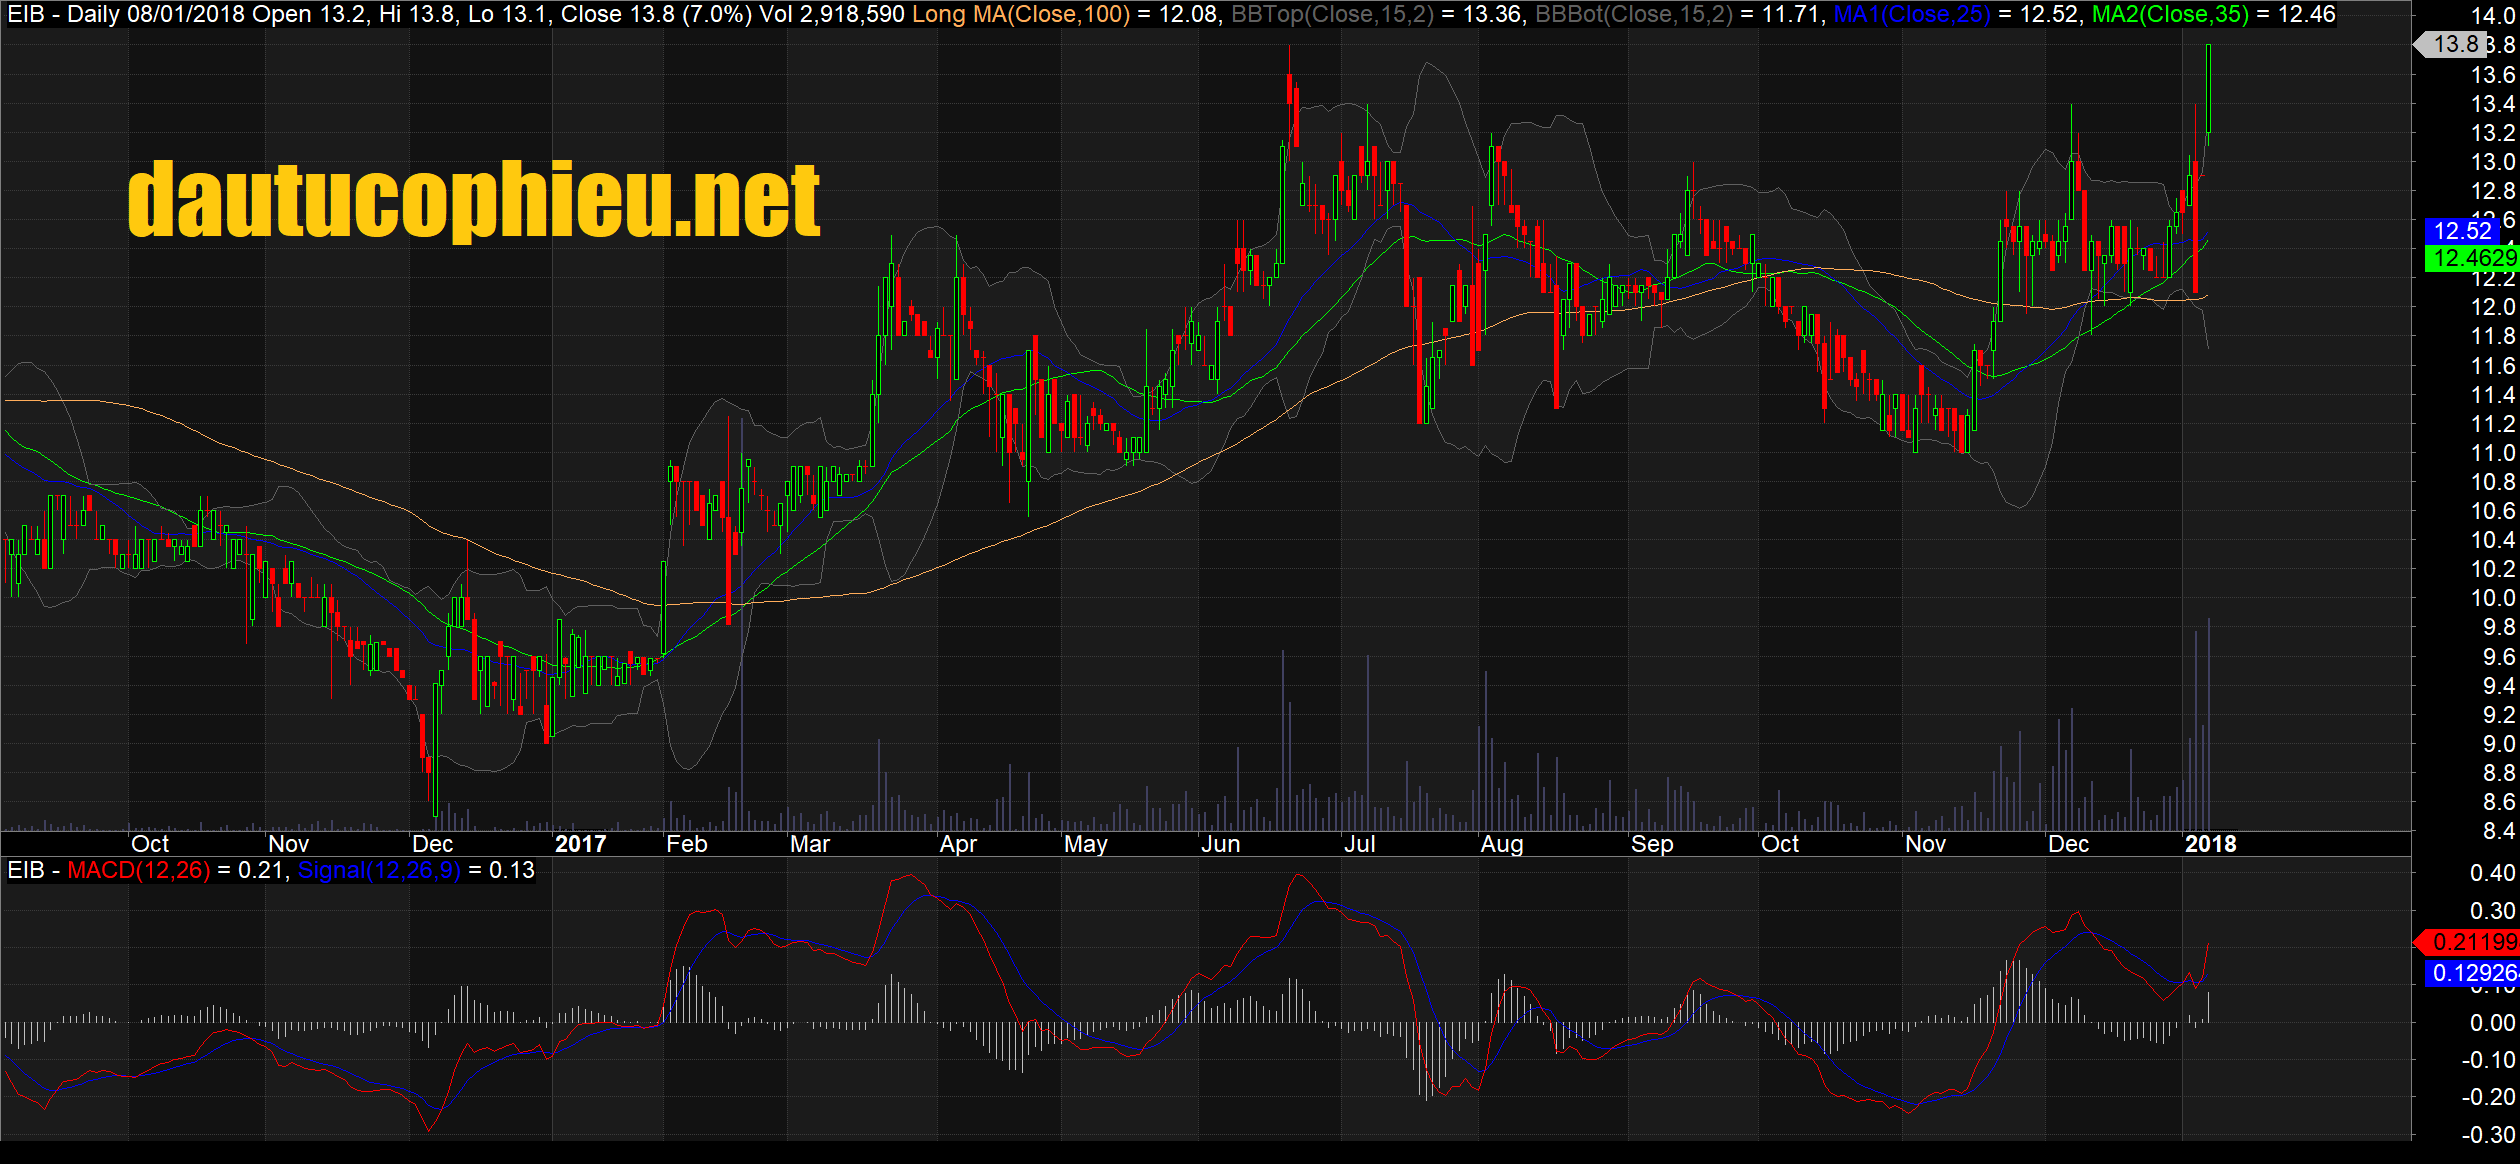
Task: Click the blue 12.52 MA1 value tag
Action: [x=2462, y=231]
